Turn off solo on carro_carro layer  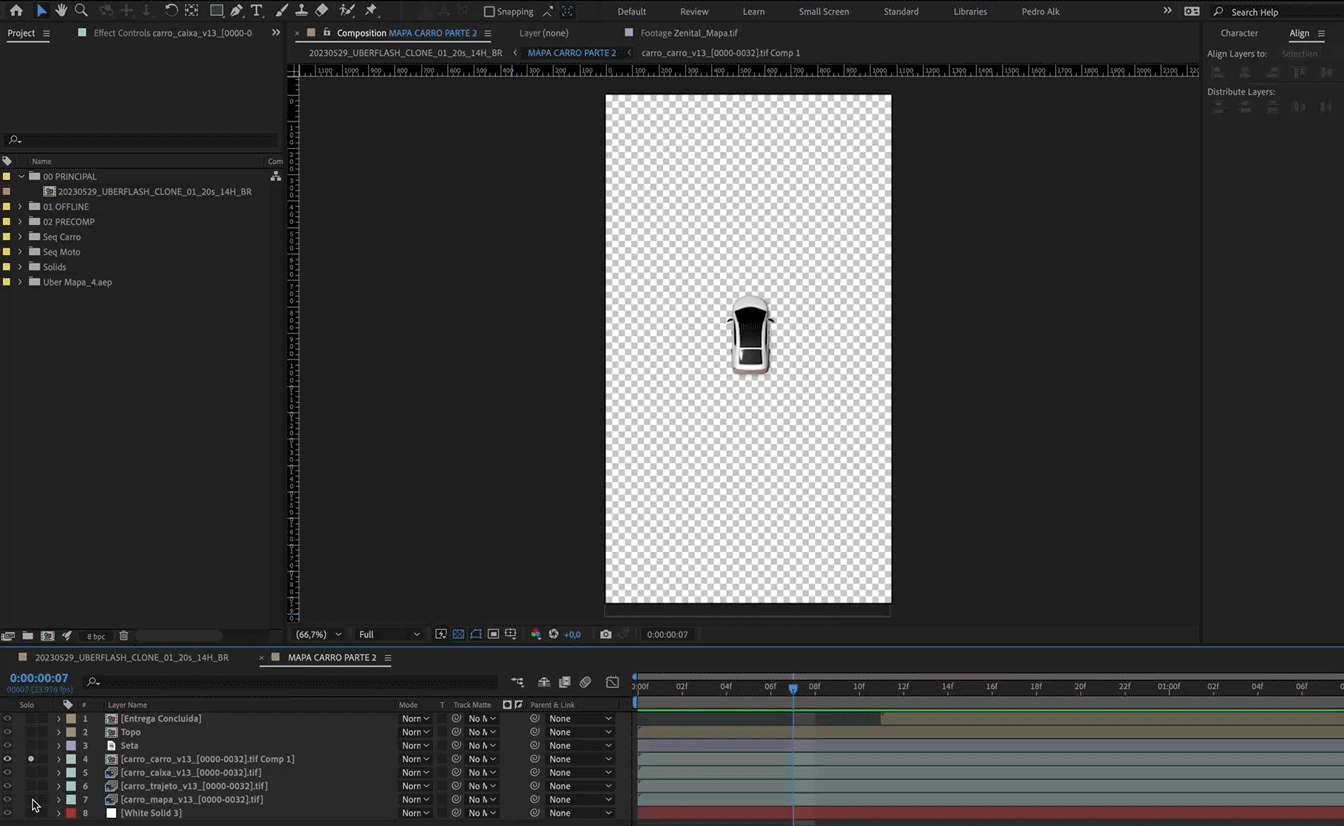[x=31, y=759]
